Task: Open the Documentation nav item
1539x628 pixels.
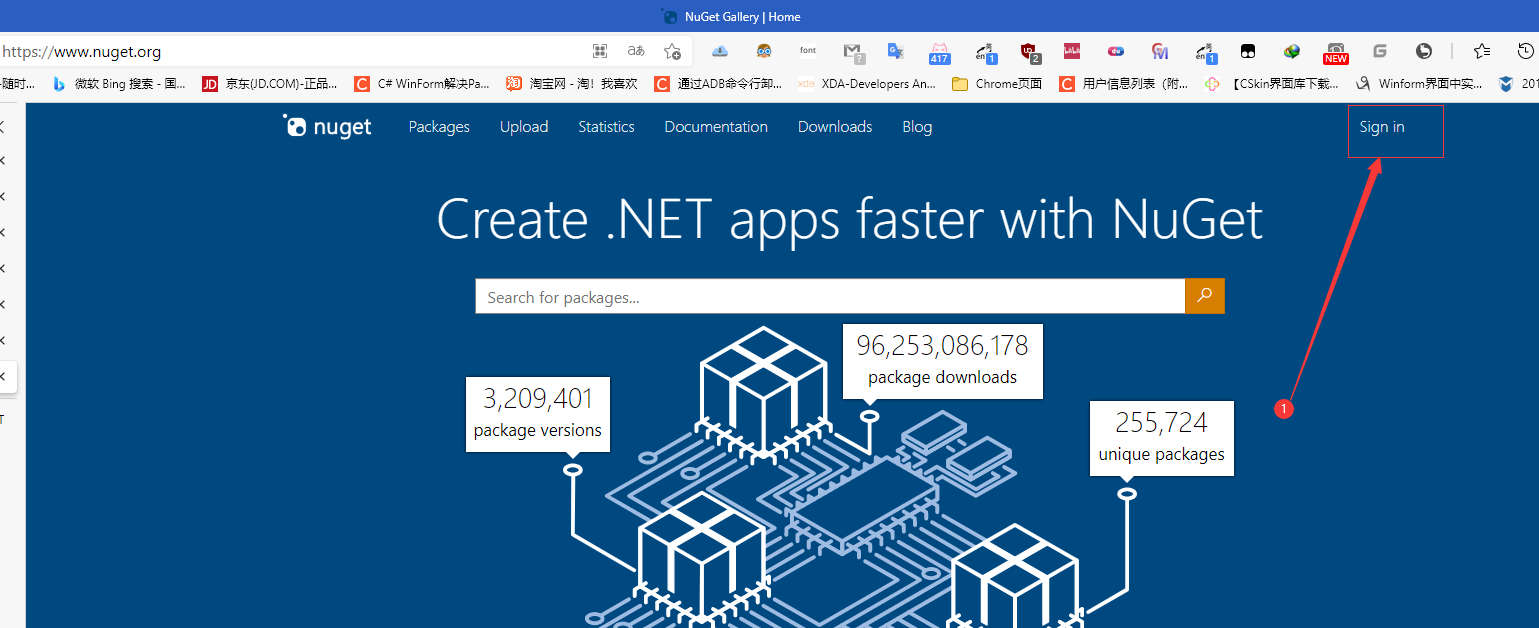Action: pos(716,127)
